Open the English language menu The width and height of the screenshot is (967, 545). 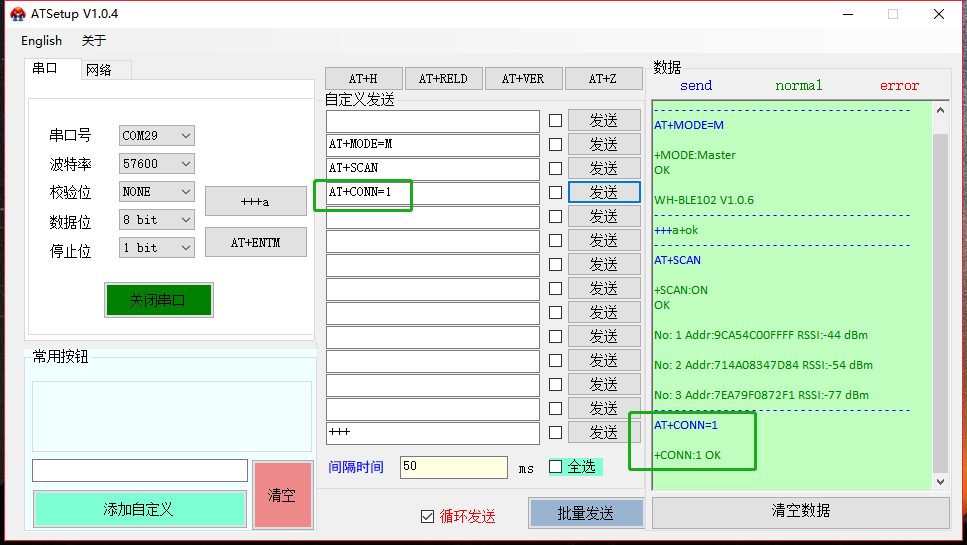(x=41, y=41)
